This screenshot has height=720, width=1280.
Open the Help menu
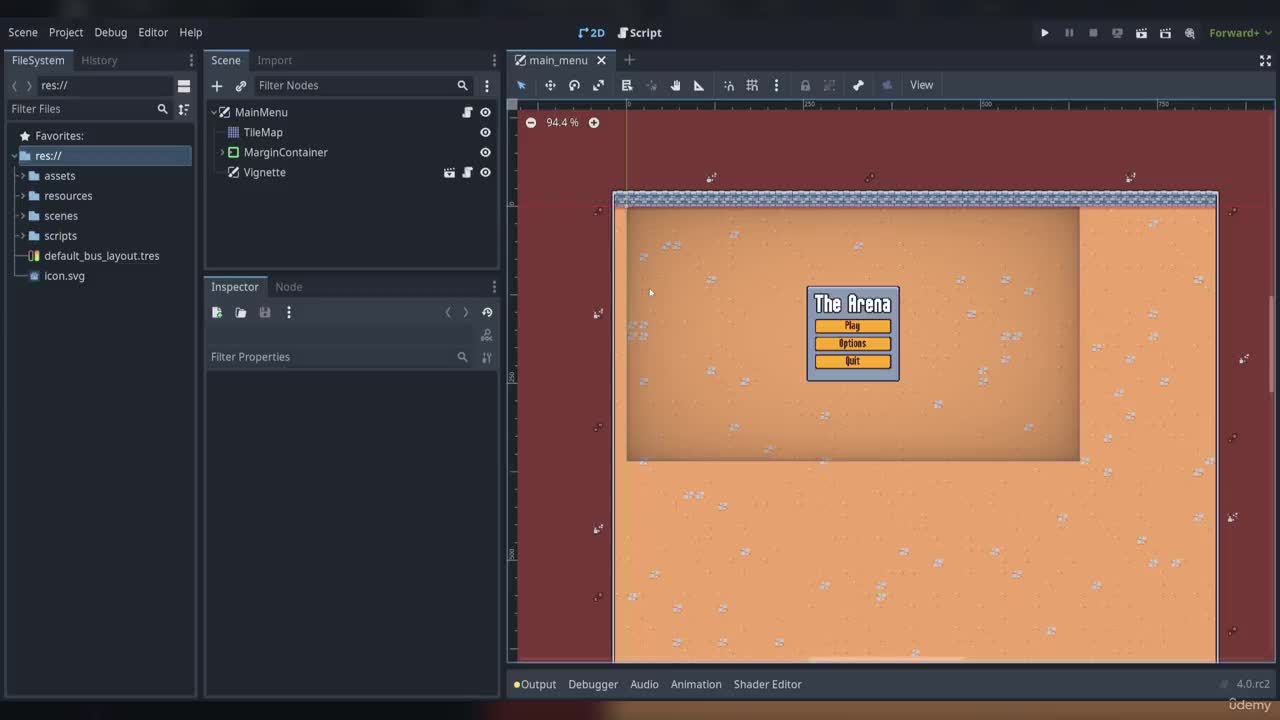point(191,33)
